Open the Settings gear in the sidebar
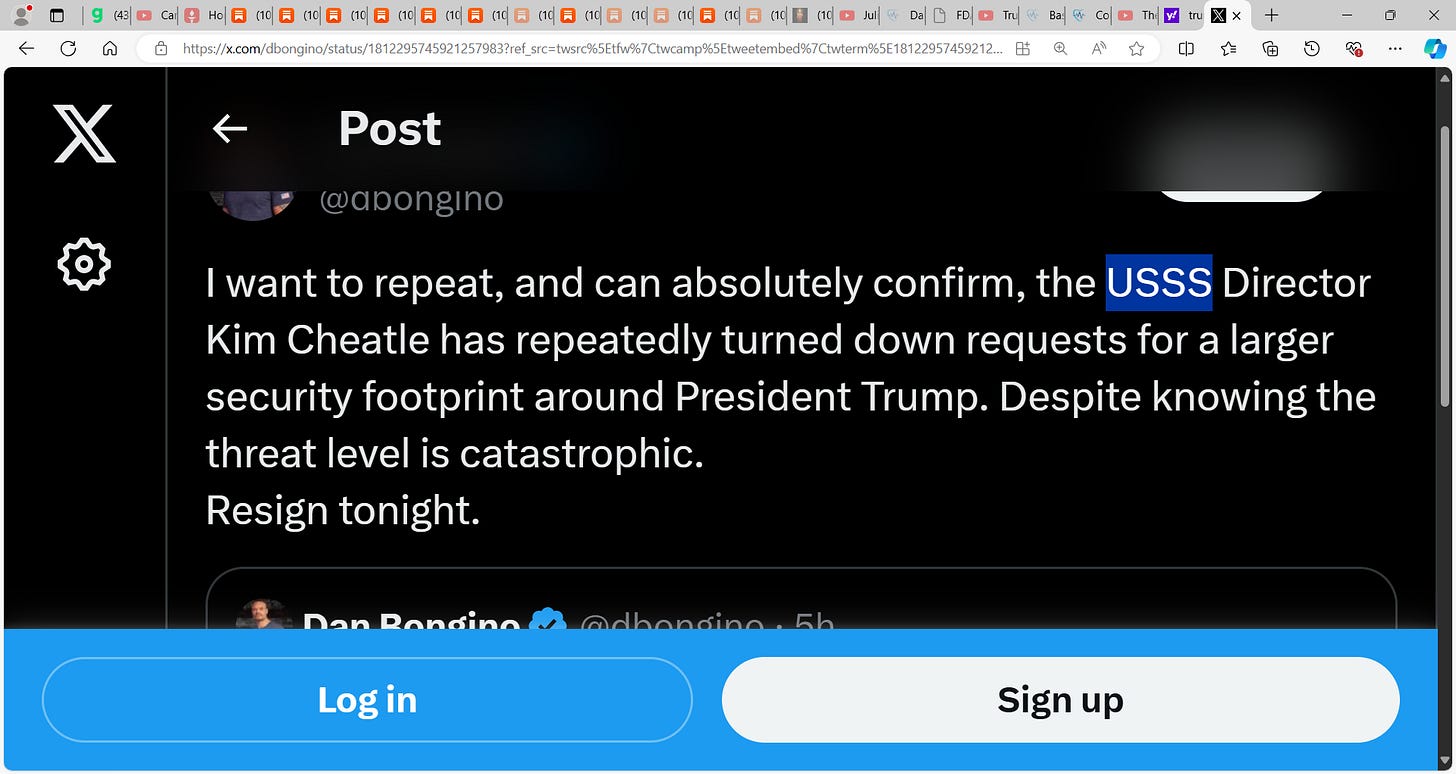This screenshot has width=1456, height=774. [84, 264]
